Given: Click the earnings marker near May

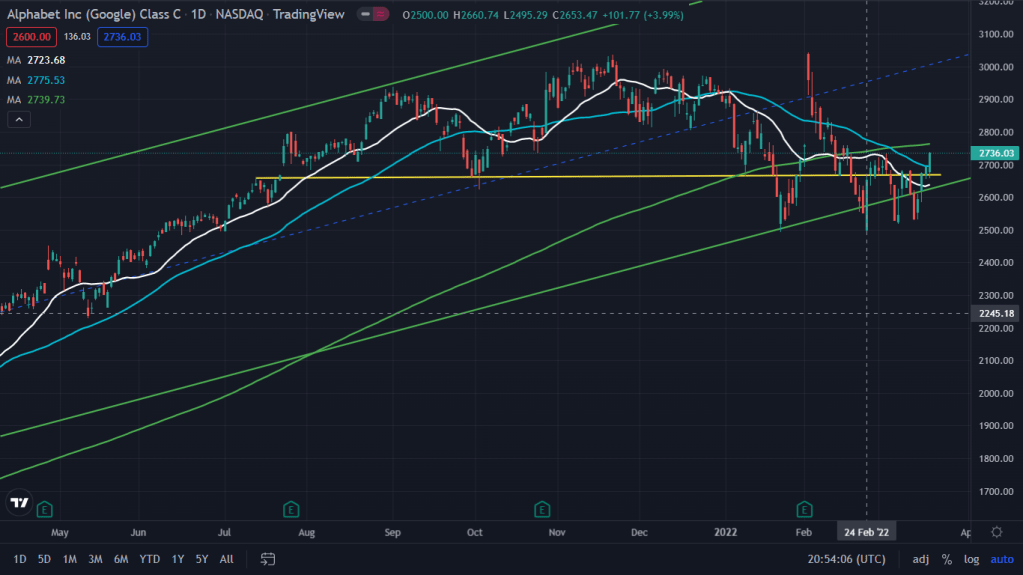Looking at the screenshot, I should tap(44, 507).
